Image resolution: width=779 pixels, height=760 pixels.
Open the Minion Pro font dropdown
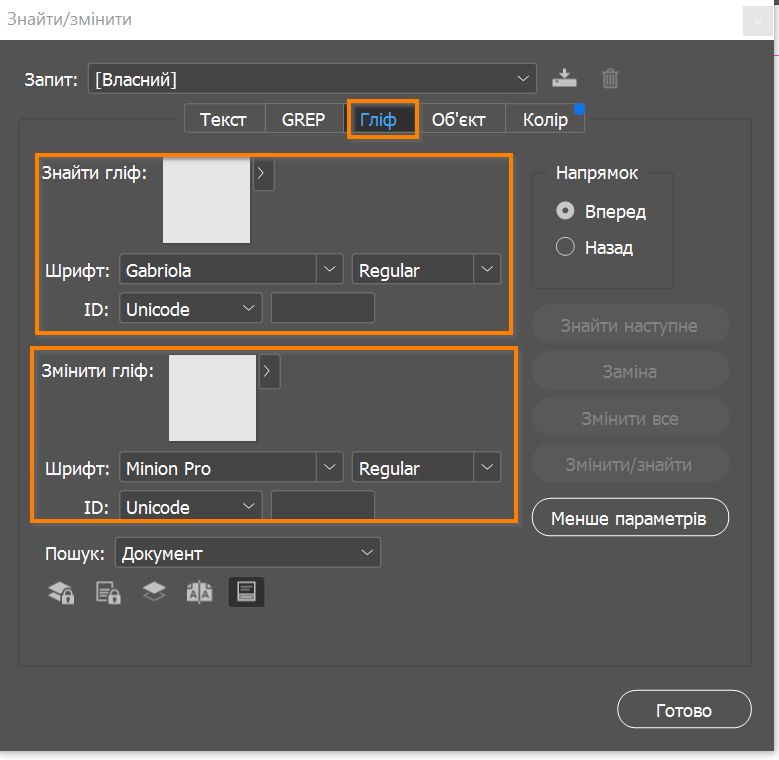pos(330,468)
